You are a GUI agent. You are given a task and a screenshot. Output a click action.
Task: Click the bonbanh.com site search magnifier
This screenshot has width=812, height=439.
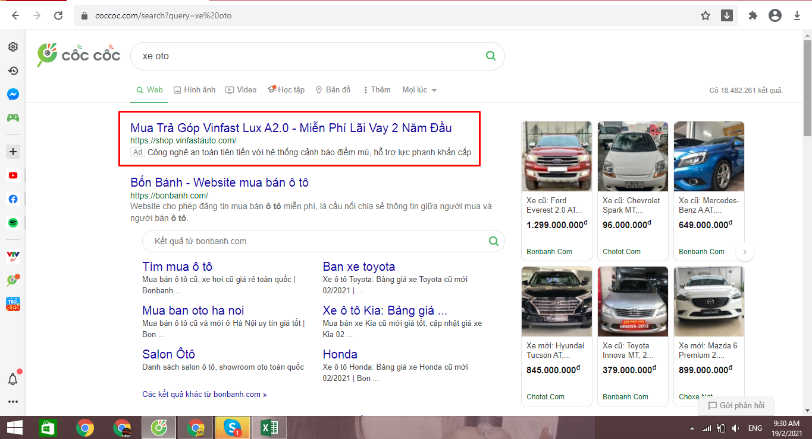(494, 241)
